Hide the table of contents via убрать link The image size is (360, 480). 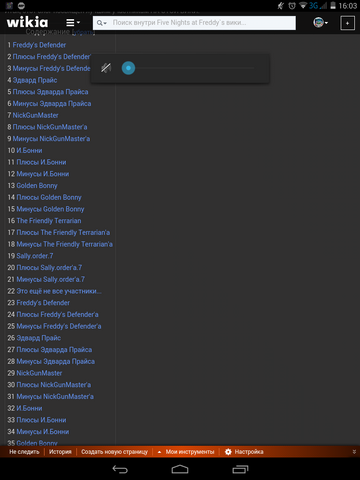pos(84,32)
